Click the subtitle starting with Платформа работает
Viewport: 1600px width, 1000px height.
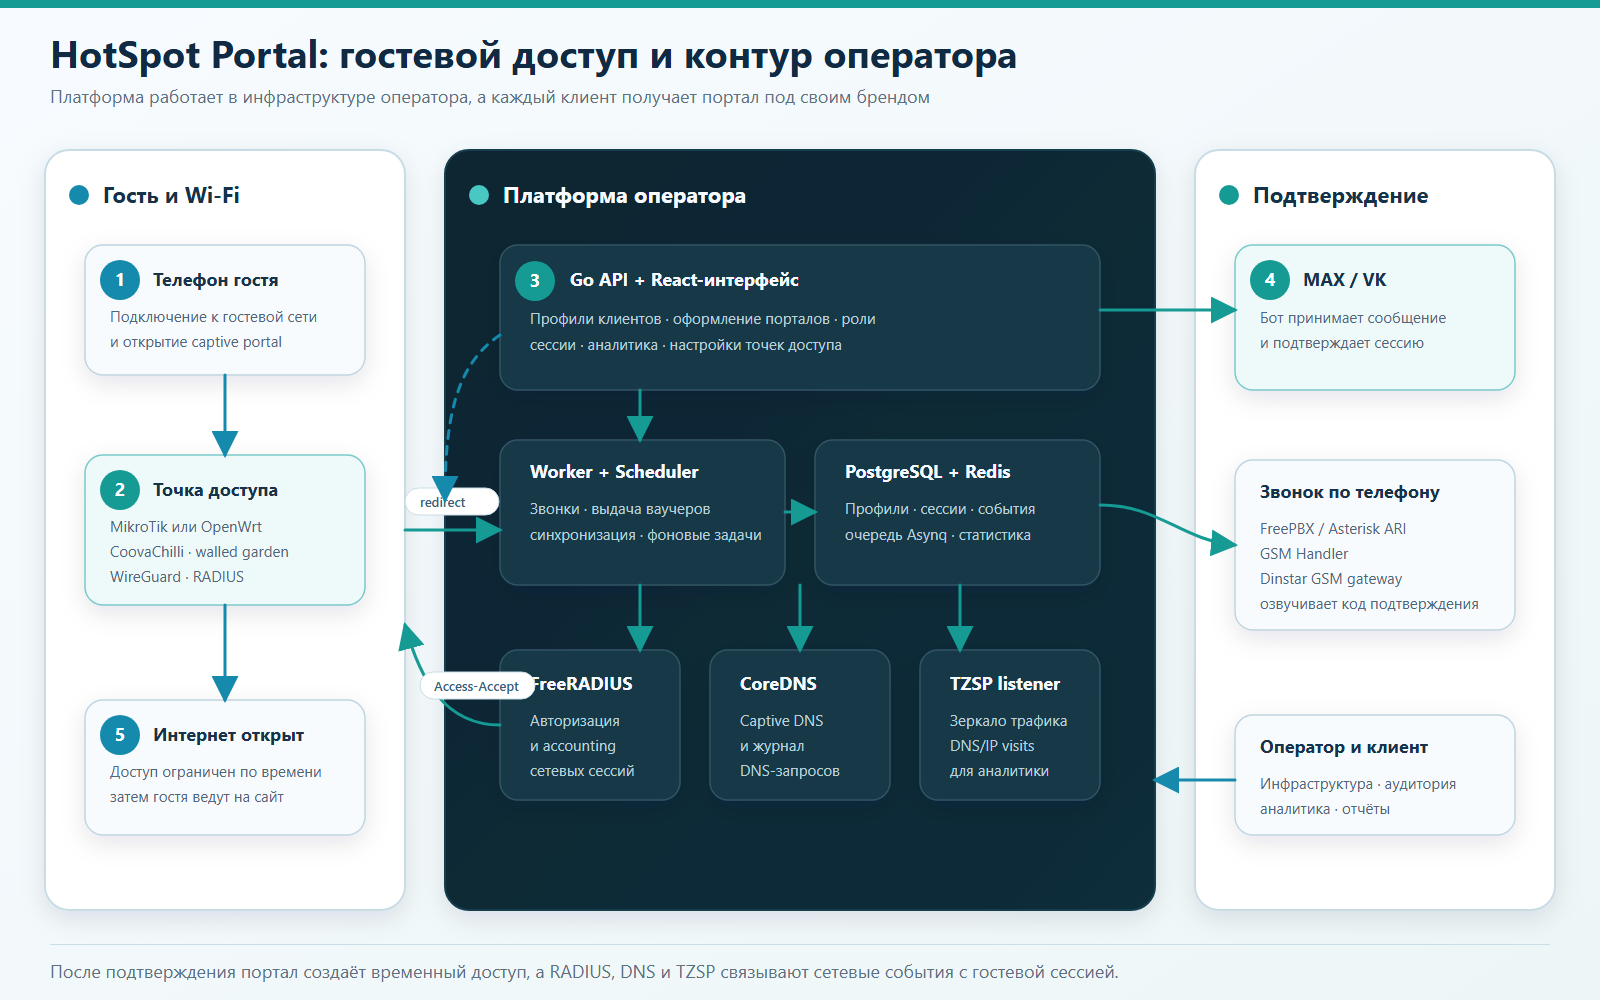pos(490,97)
